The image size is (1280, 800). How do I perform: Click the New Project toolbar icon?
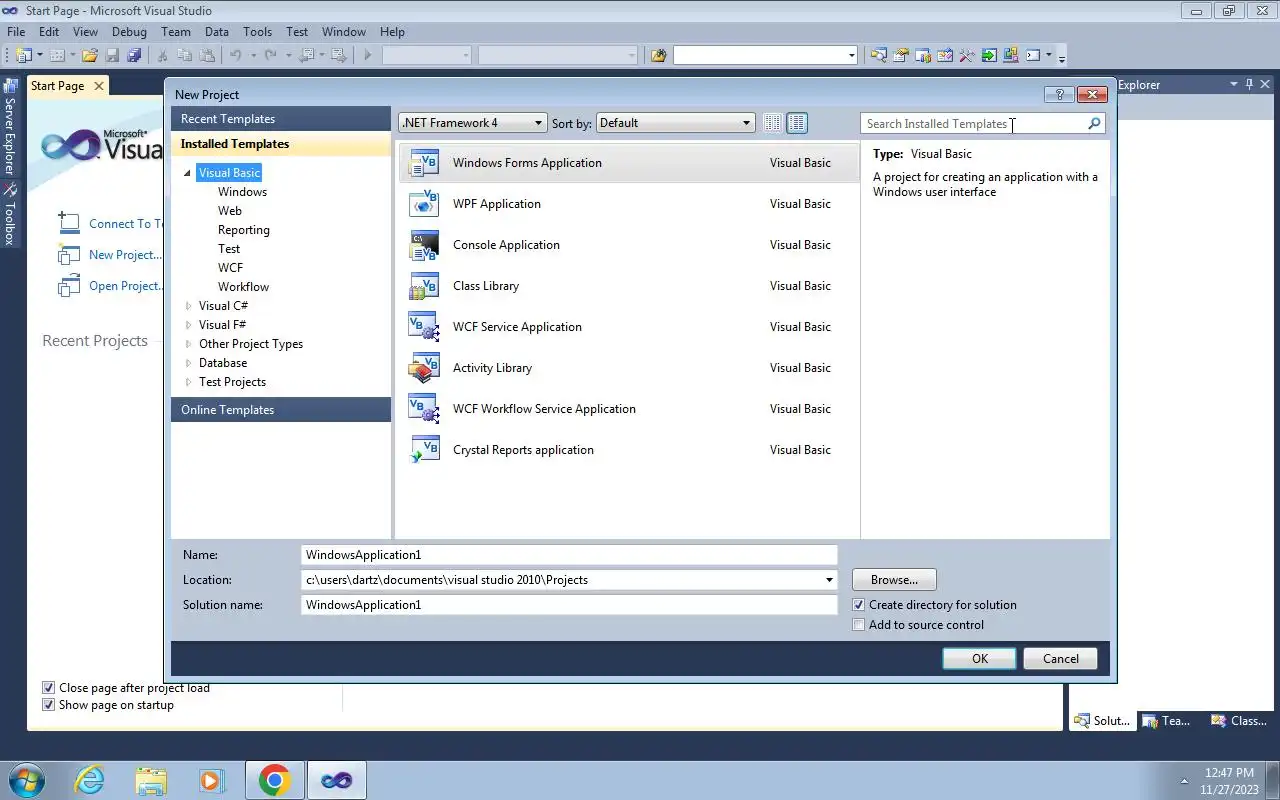(24, 56)
